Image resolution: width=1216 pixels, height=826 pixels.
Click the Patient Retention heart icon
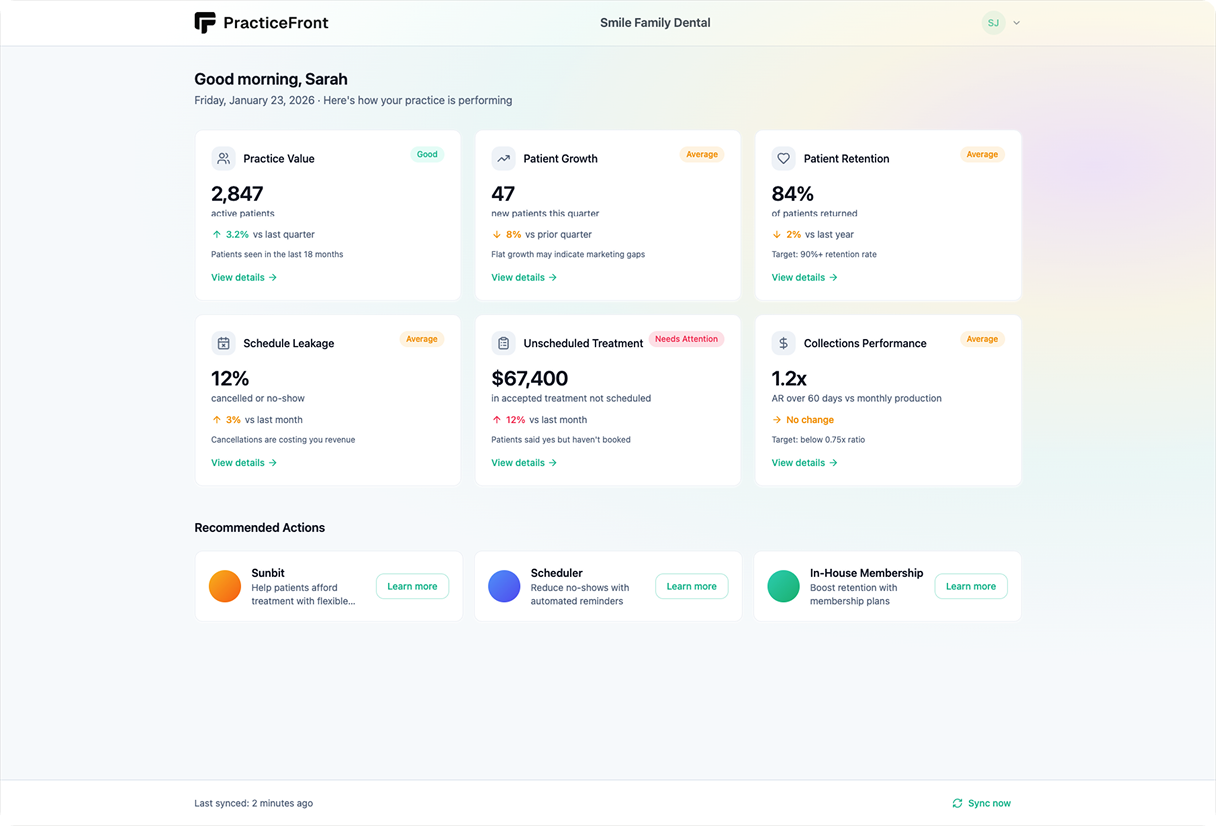[x=783, y=158]
